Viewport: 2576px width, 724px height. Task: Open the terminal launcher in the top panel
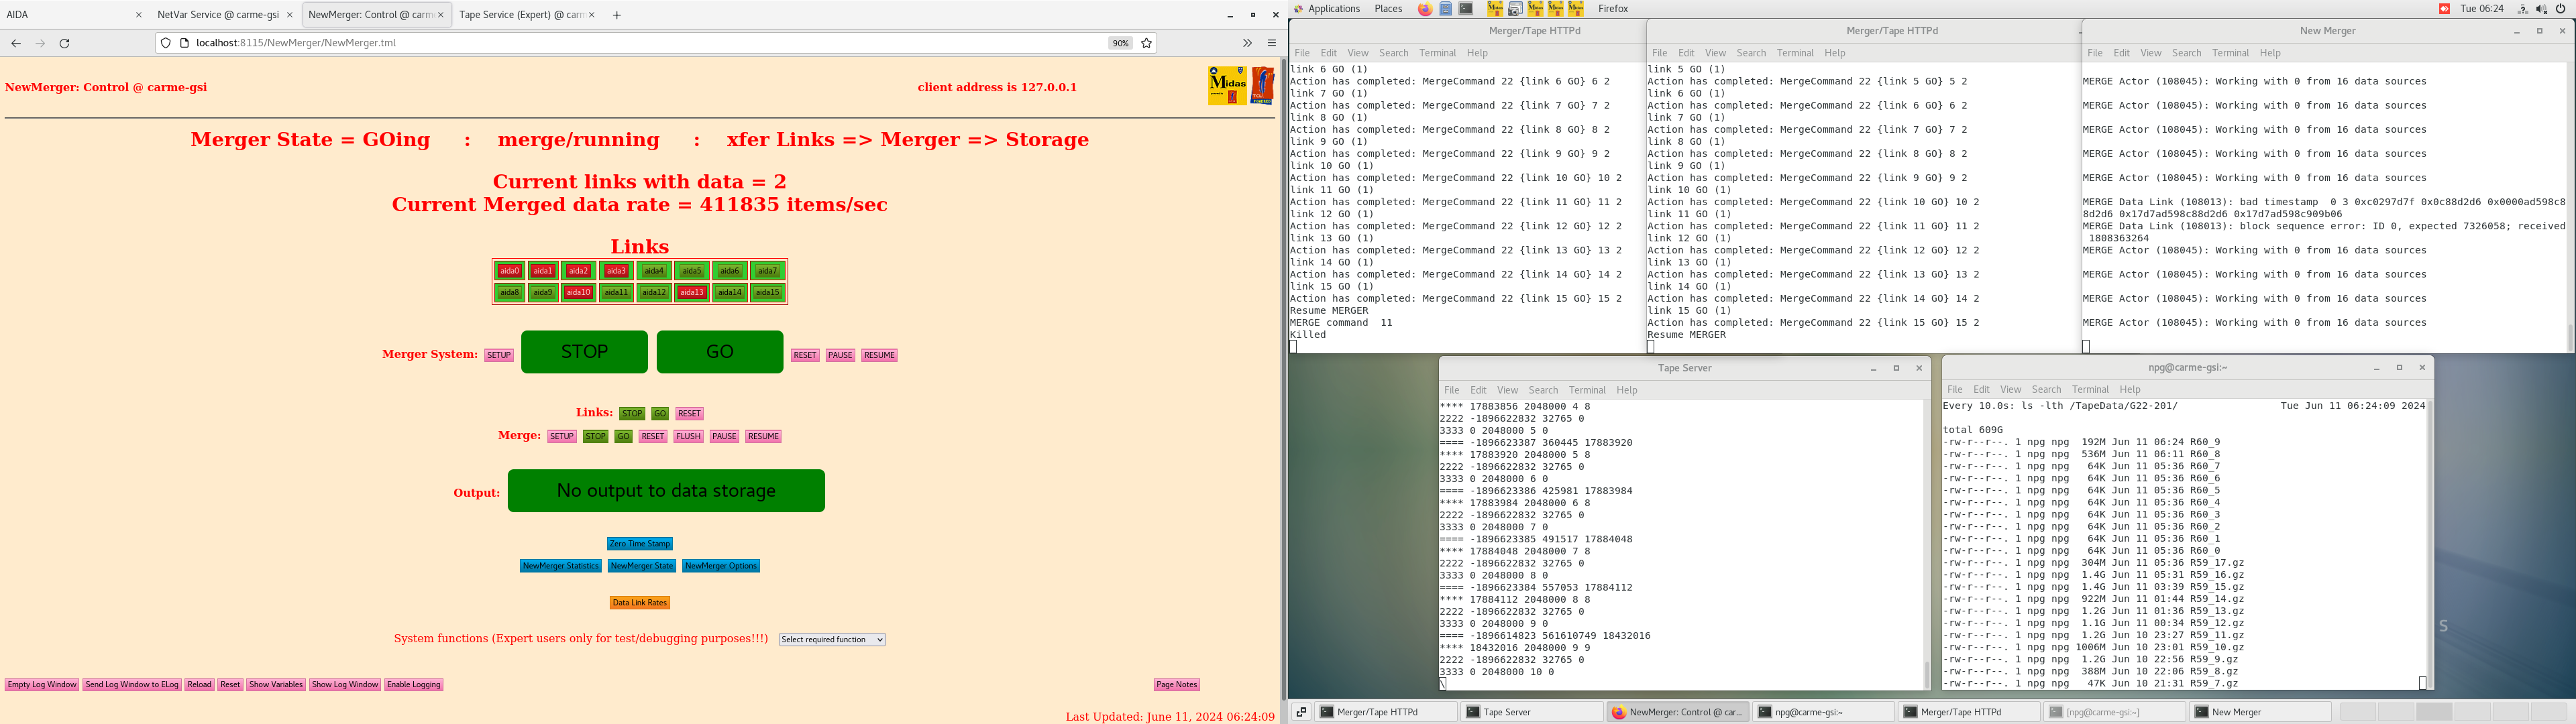click(x=1466, y=9)
